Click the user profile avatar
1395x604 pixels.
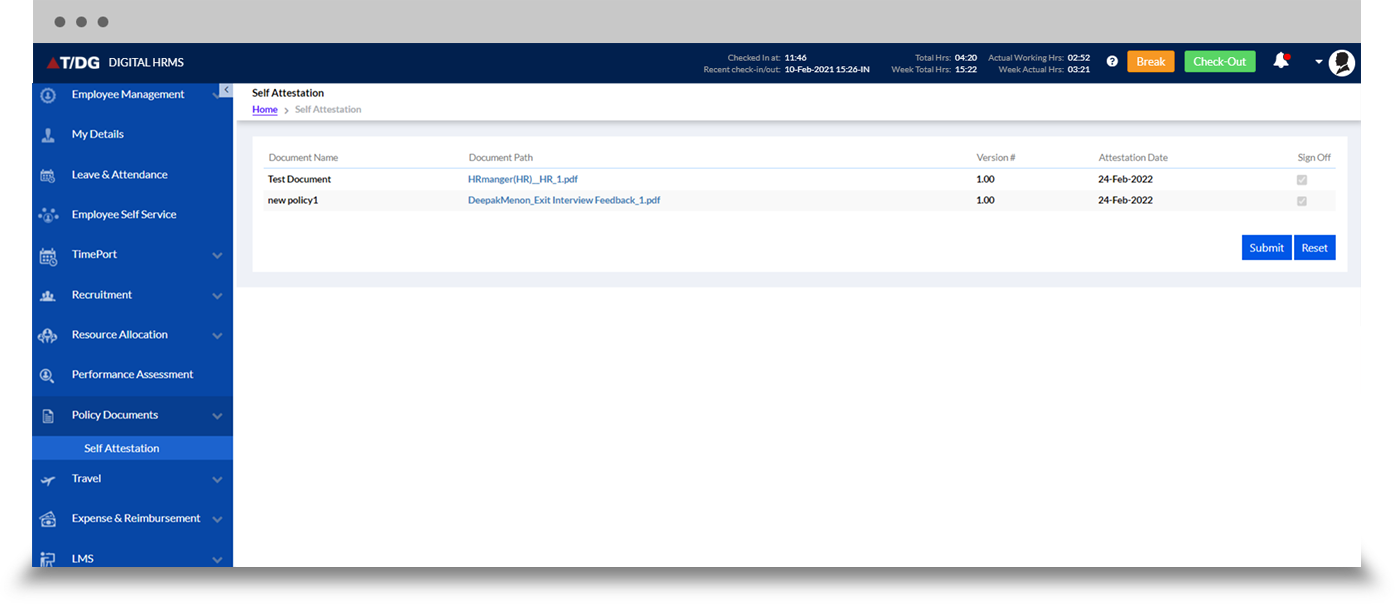coord(1342,62)
